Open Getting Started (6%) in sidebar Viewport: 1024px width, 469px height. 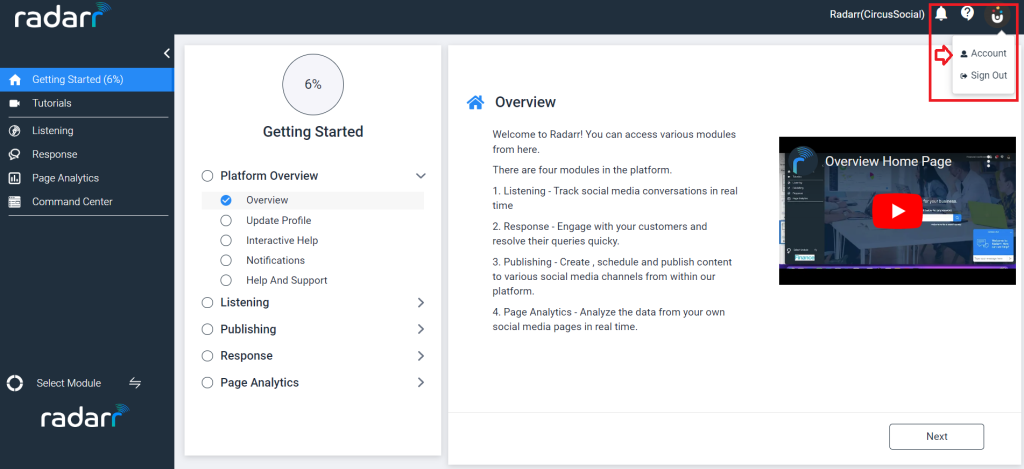[87, 80]
